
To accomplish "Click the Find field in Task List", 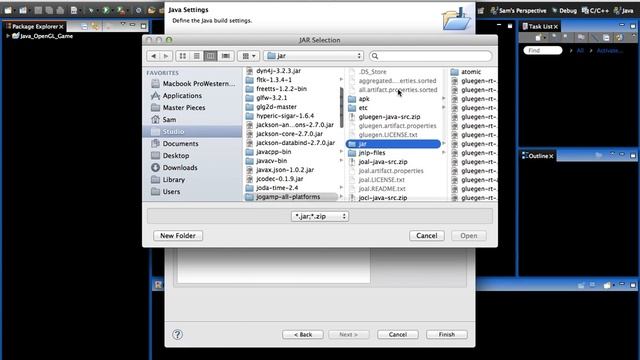I will [x=543, y=51].
